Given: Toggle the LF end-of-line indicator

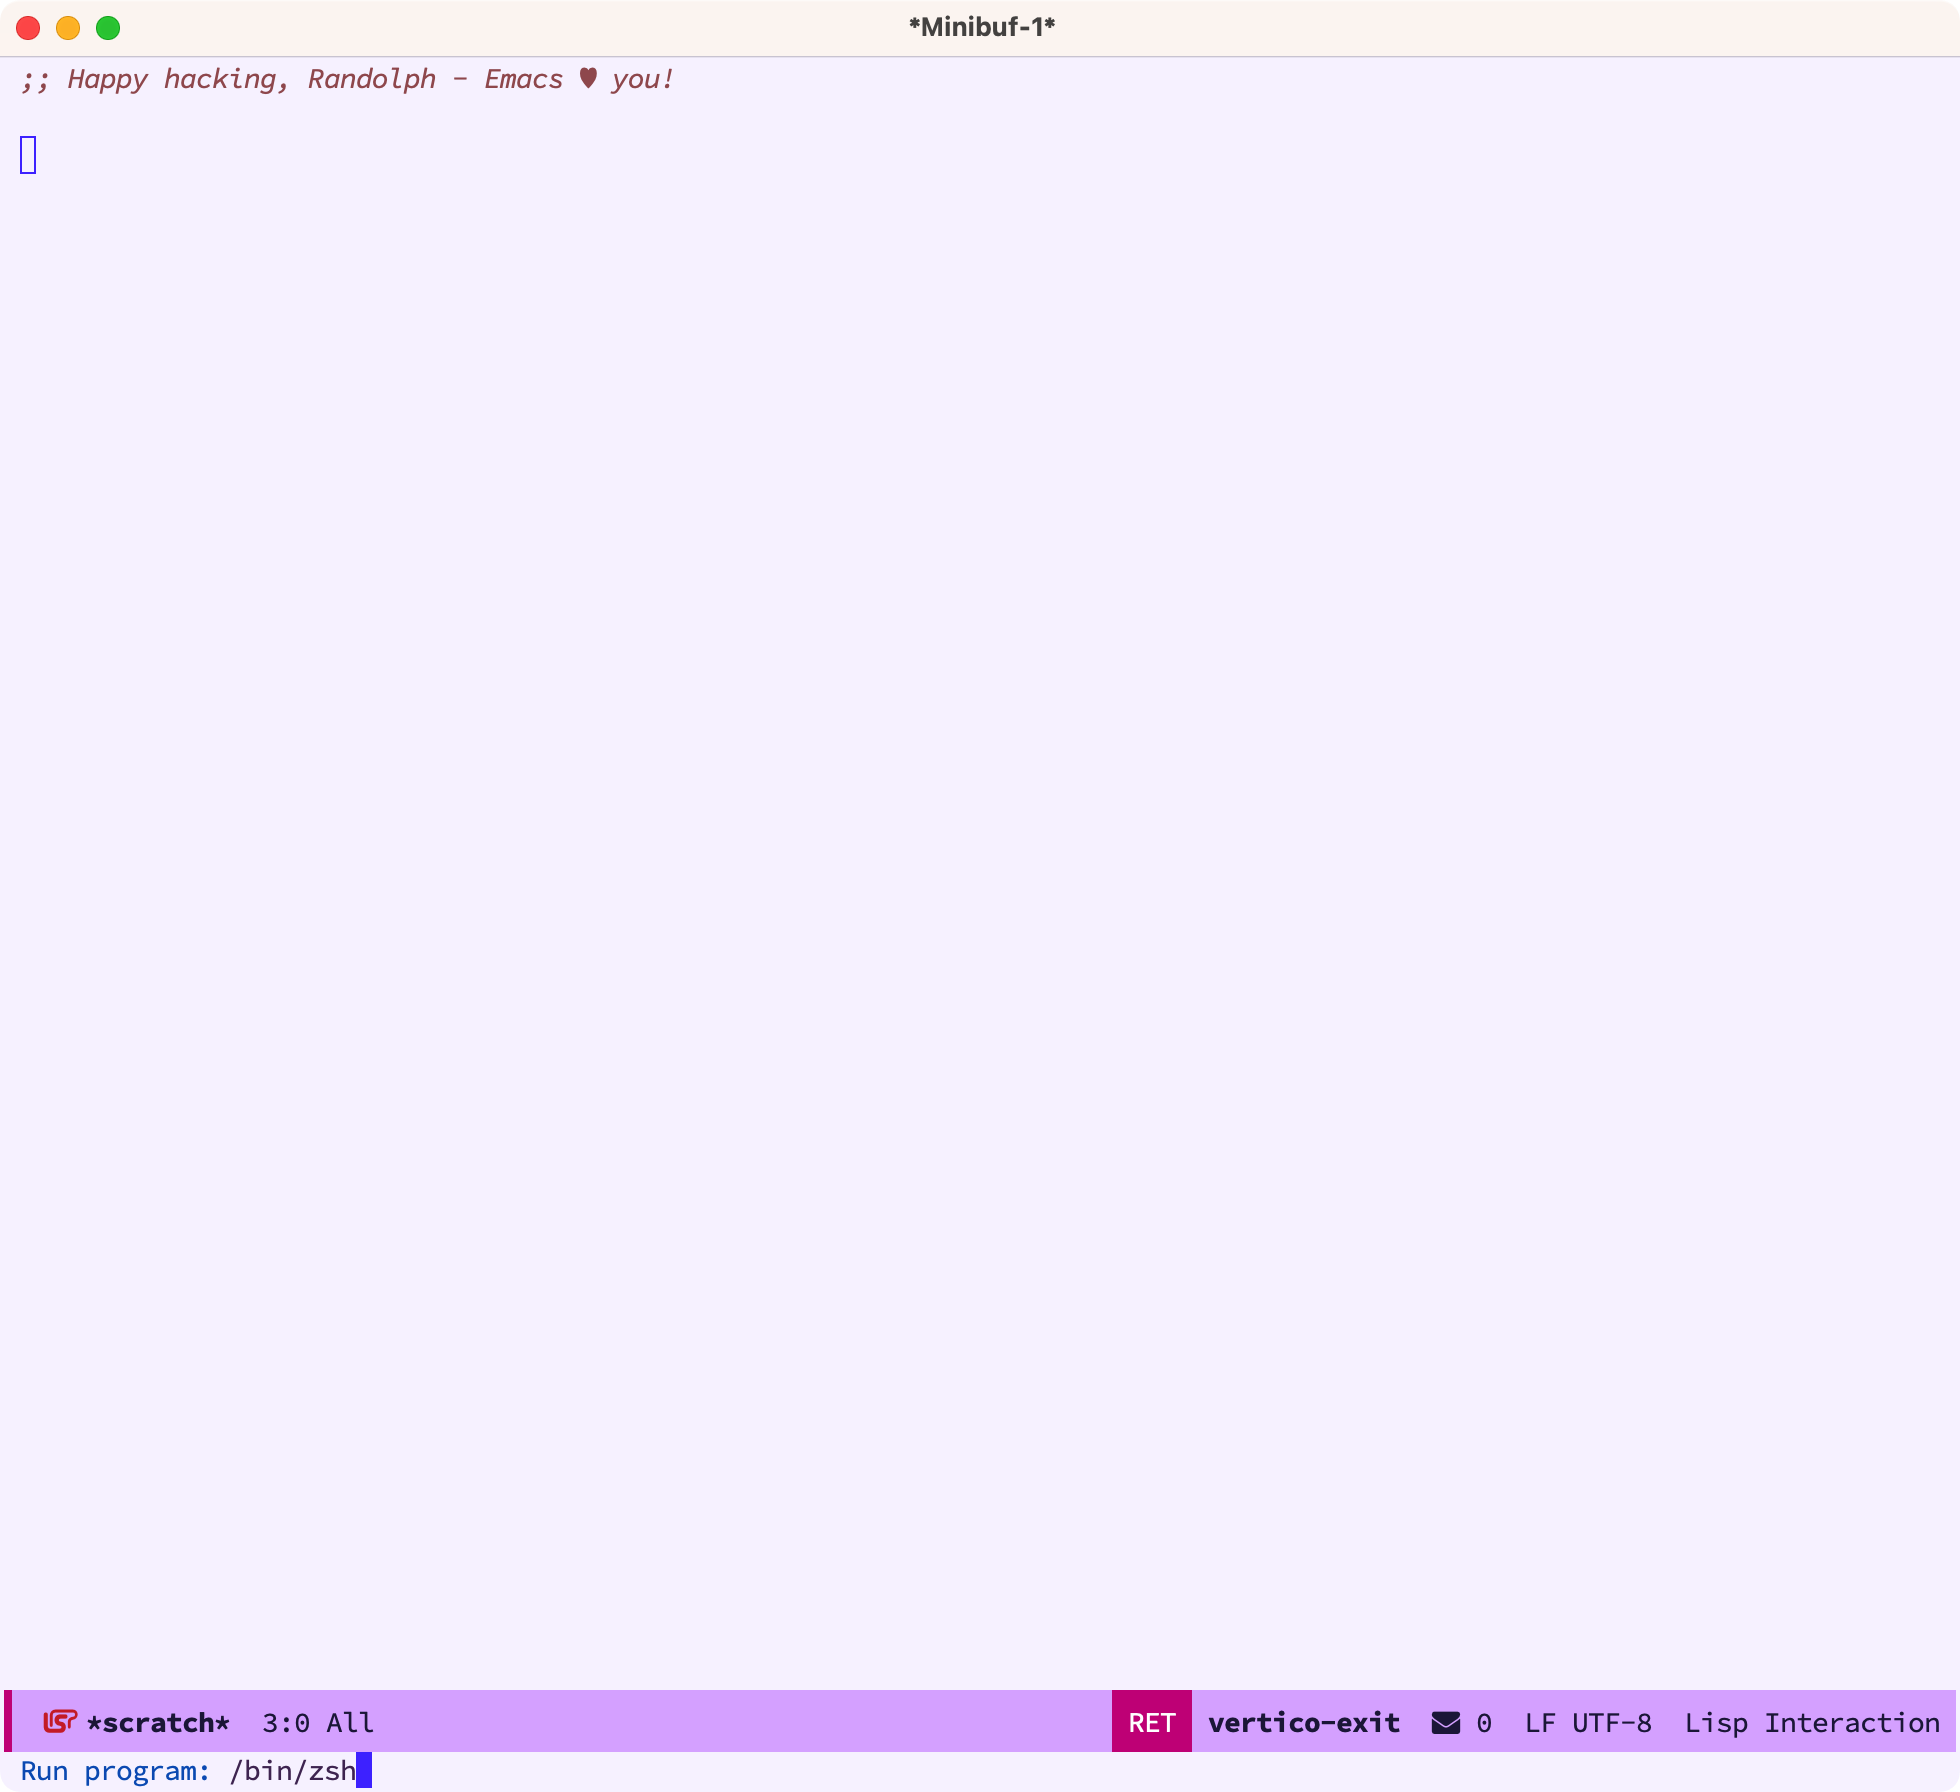Looking at the screenshot, I should (x=1540, y=1722).
